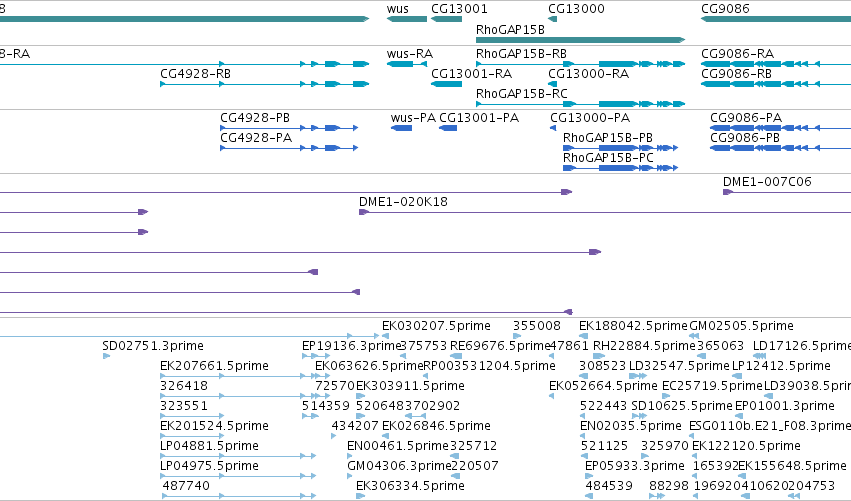Select EST EK122120.5prime
Screen dimensions: 851x501
pos(746,446)
